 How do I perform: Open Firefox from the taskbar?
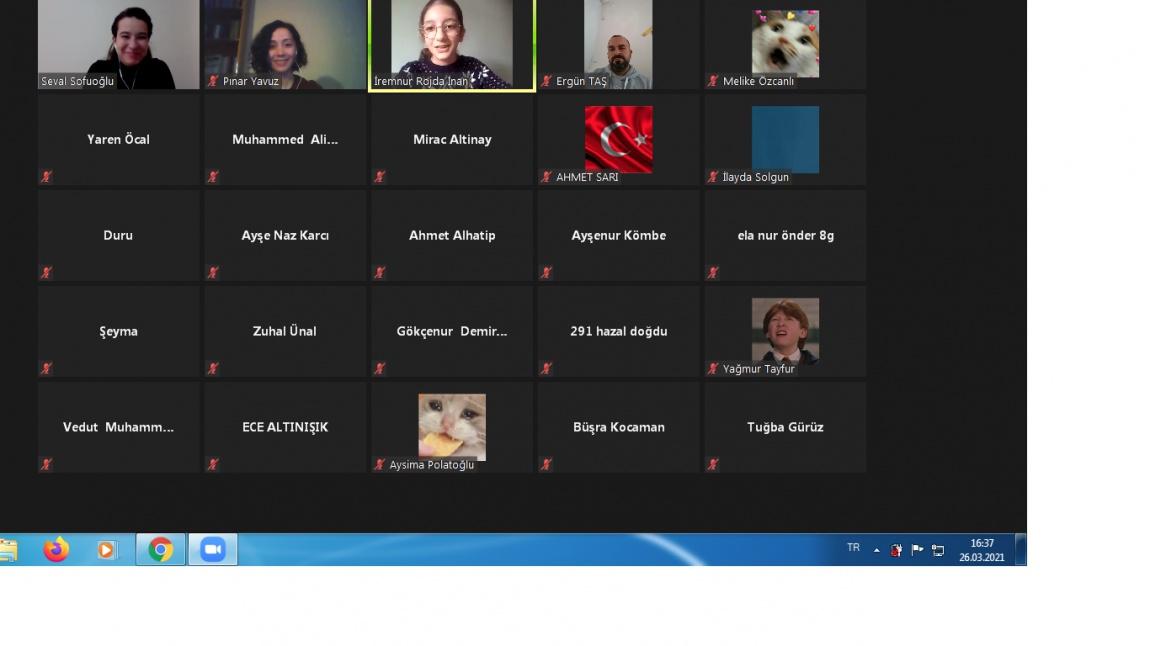coord(56,549)
